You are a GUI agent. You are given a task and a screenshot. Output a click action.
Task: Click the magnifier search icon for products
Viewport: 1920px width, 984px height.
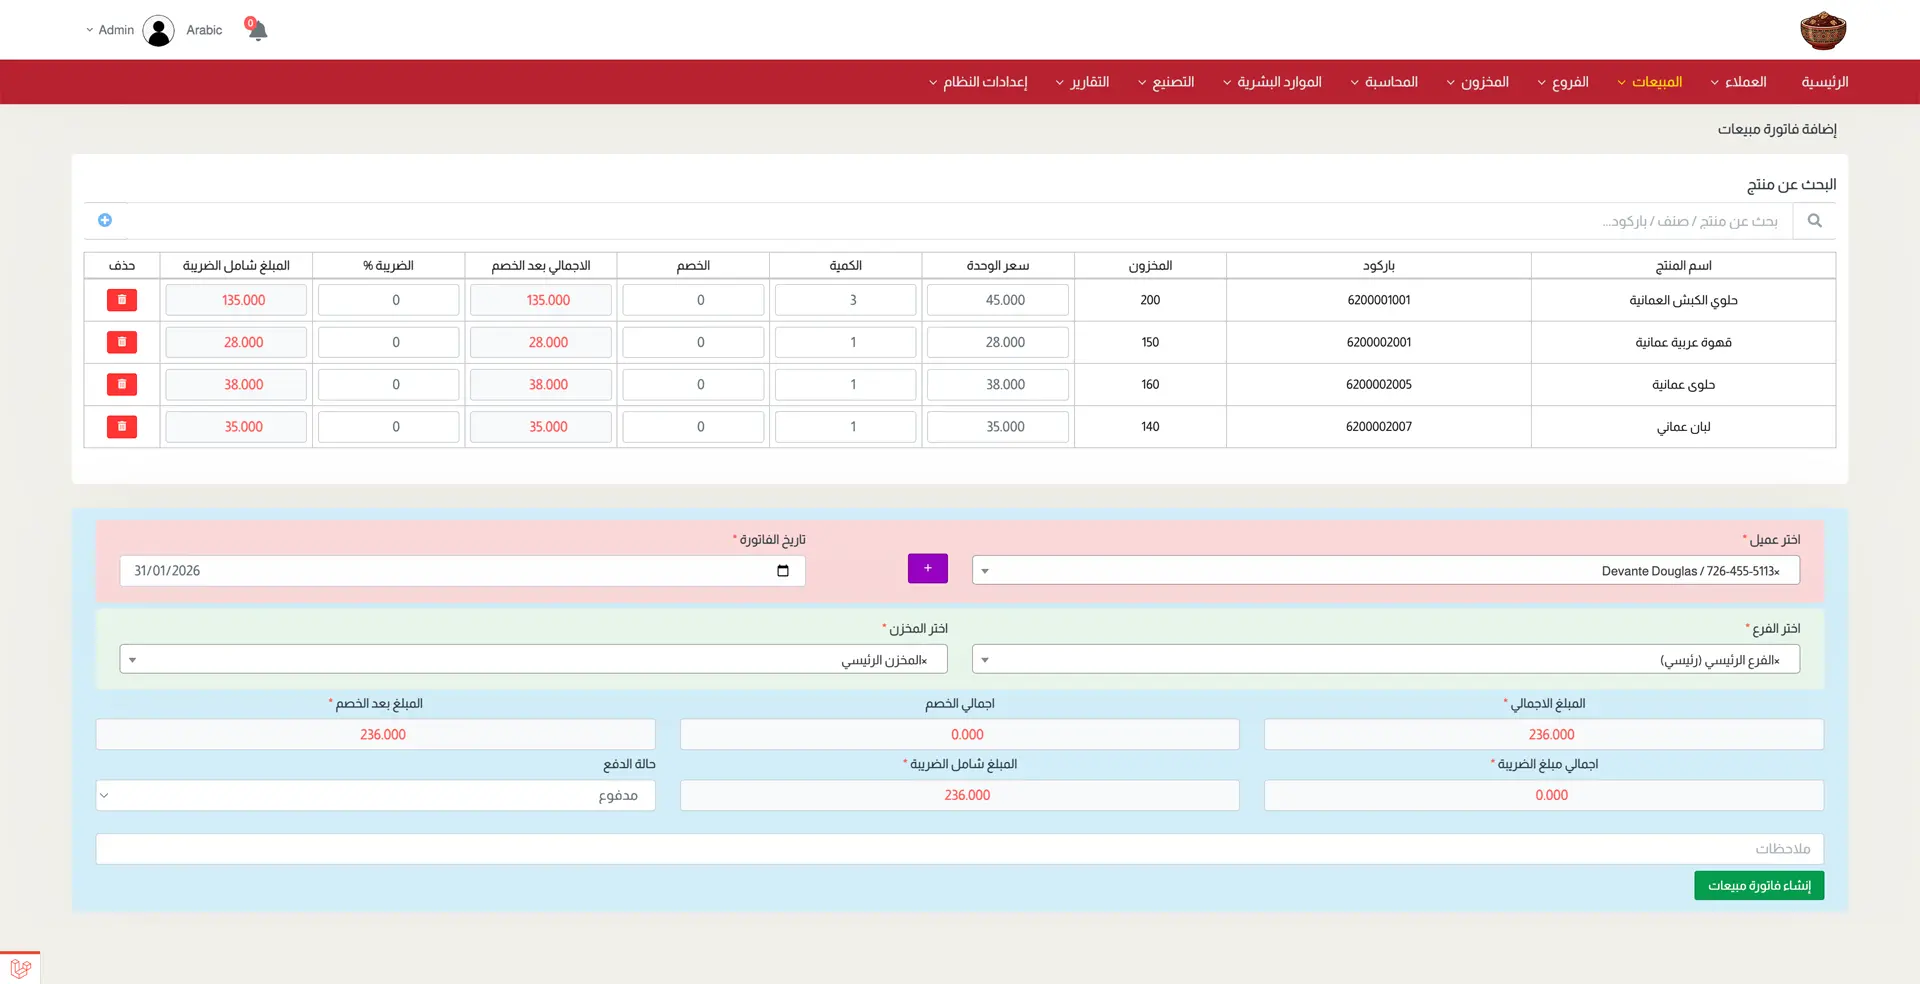point(1814,221)
